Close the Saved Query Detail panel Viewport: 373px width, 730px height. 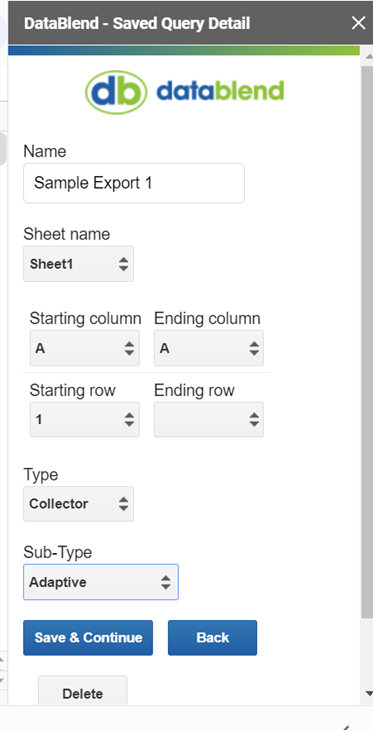tap(358, 23)
